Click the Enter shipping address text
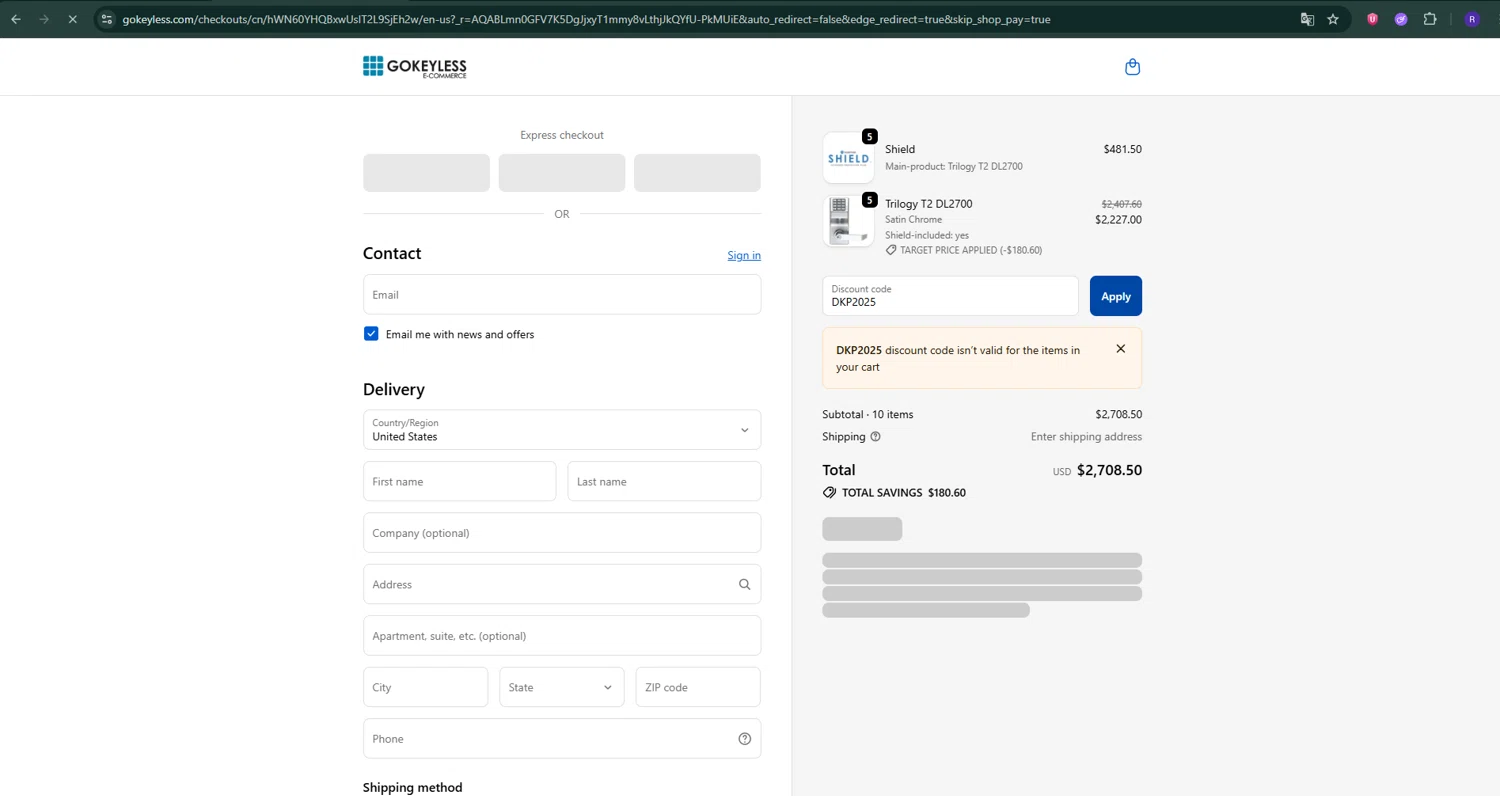The width and height of the screenshot is (1500, 796). 1086,437
